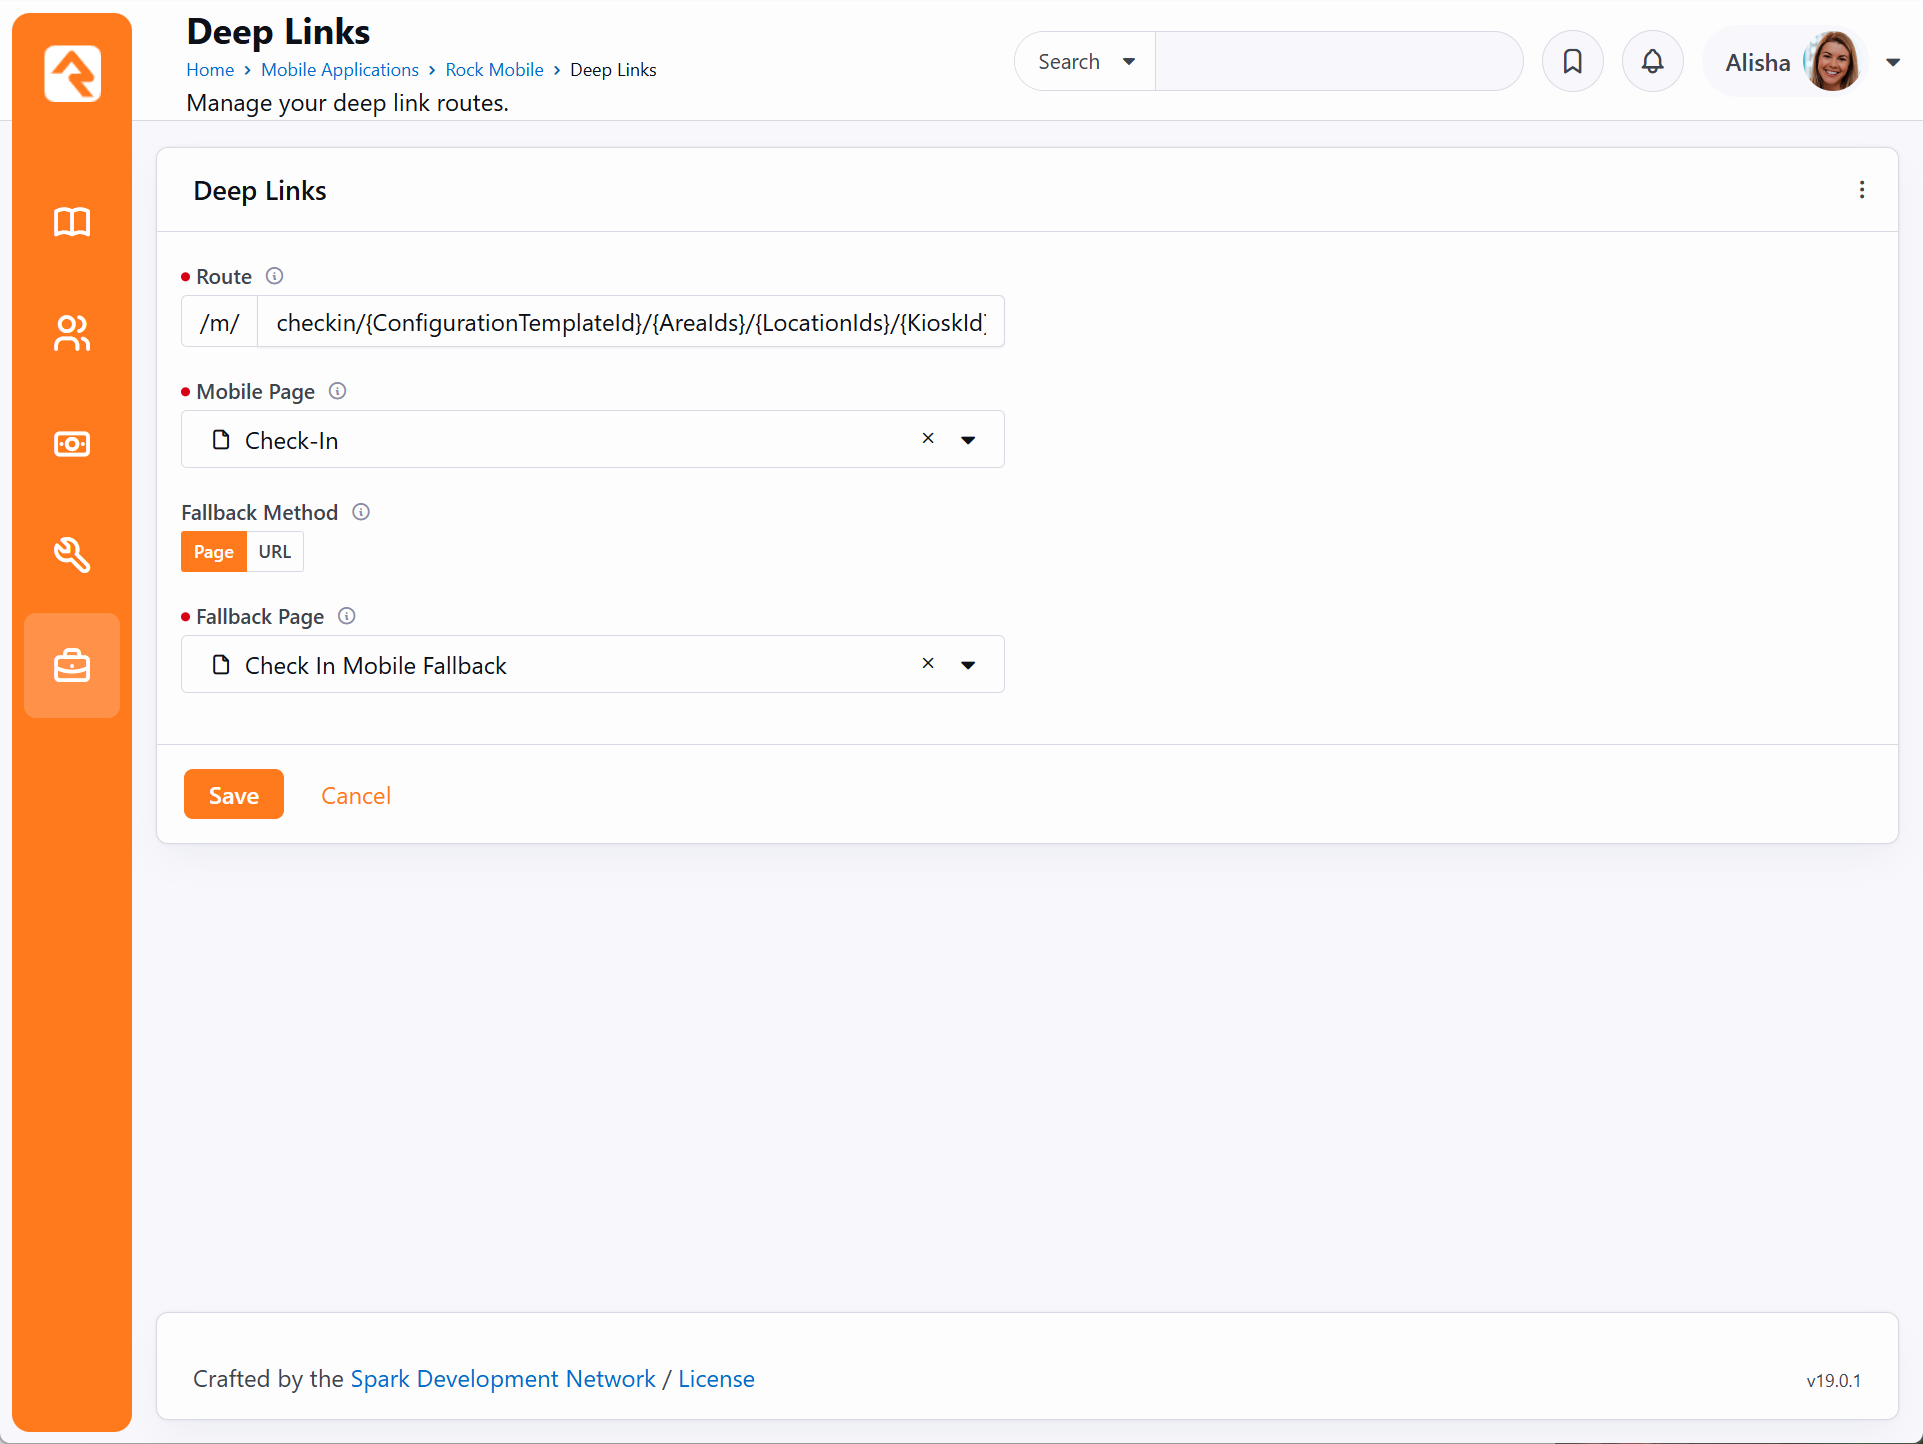
Task: Open the Finance money sidebar icon
Action: pos(72,444)
